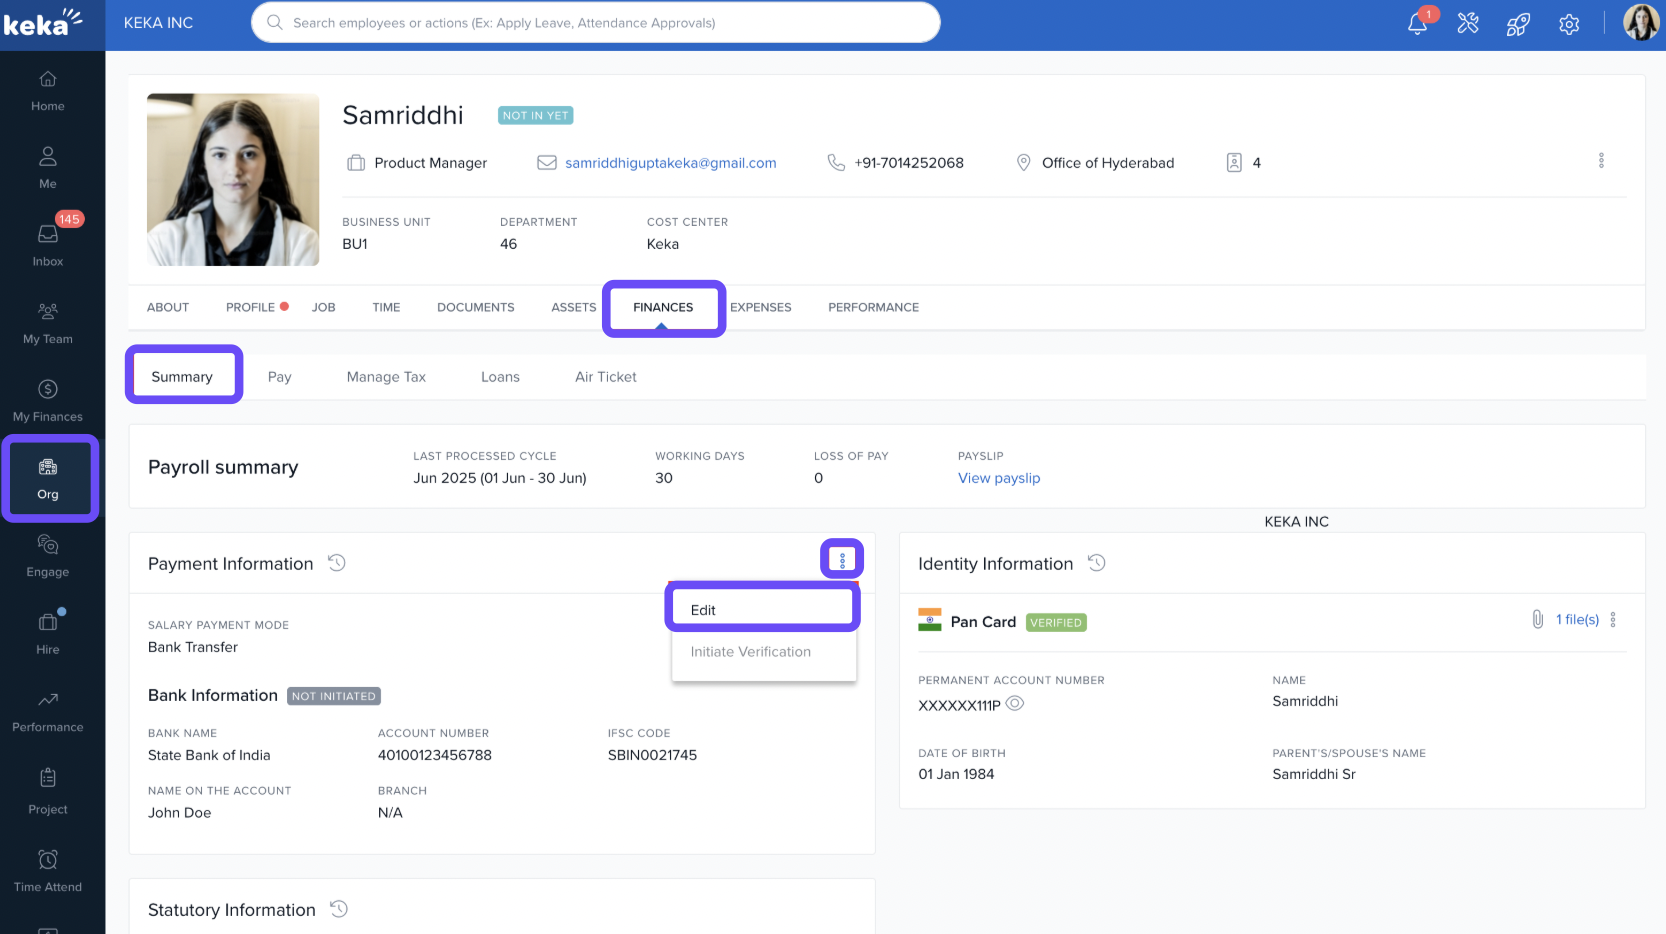Open Payment Information three-dot menu
Viewport: 1666px width, 934px height.
(x=842, y=560)
